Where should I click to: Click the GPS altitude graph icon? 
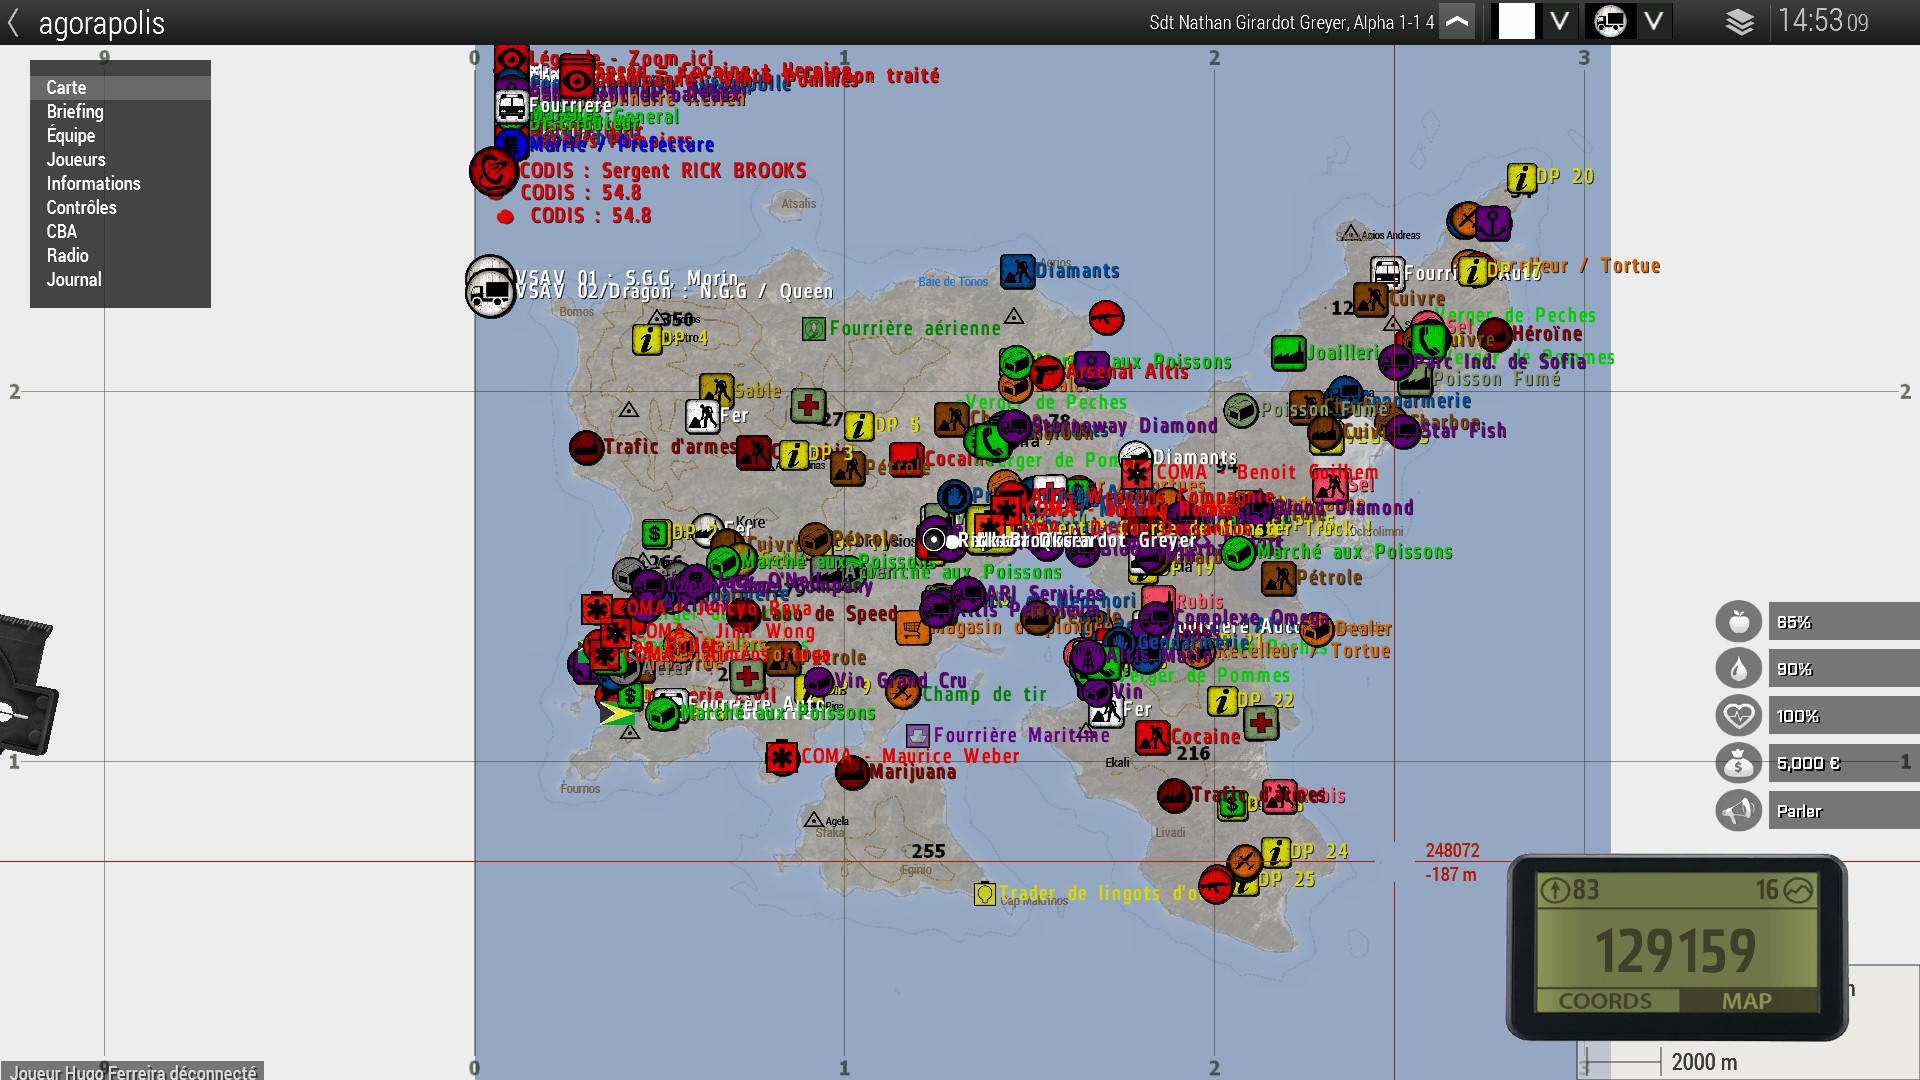click(x=1798, y=890)
